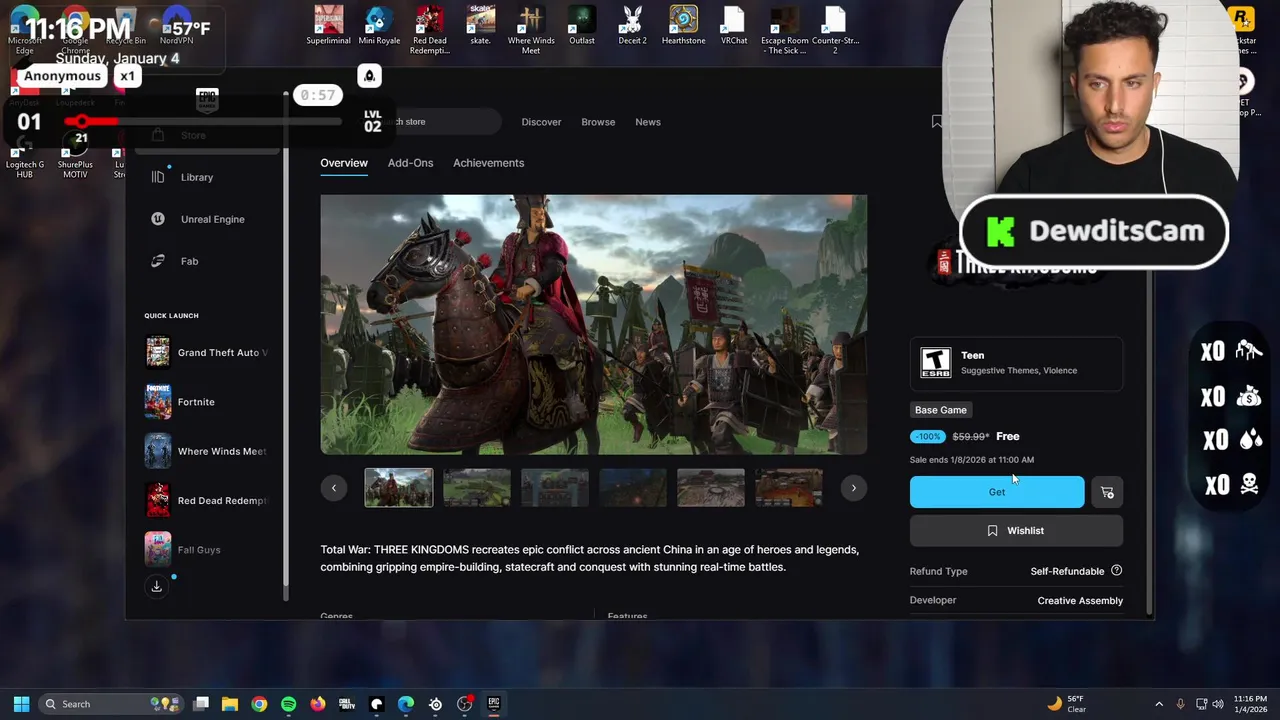The width and height of the screenshot is (1280, 720).
Task: Click the taskbar clock and date
Action: [x=1250, y=704]
